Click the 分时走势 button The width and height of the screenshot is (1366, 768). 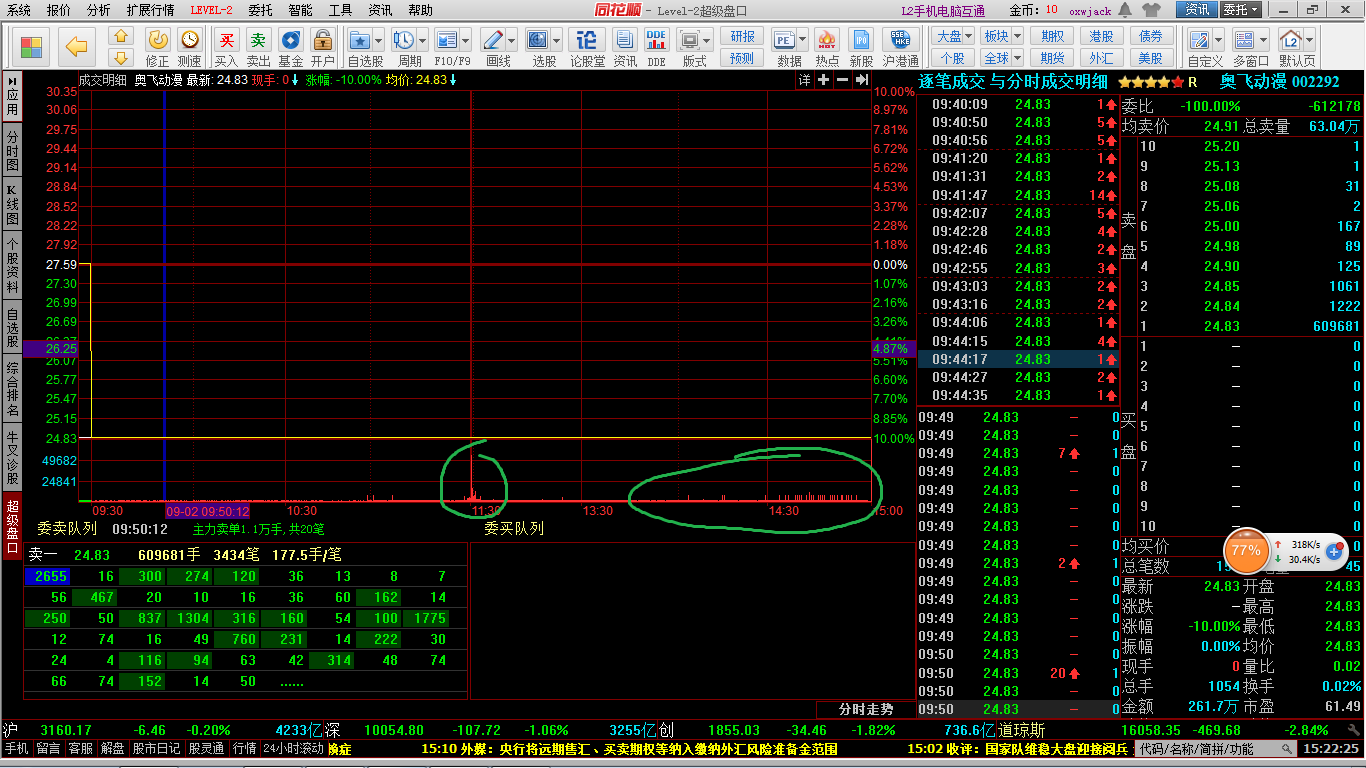point(865,709)
